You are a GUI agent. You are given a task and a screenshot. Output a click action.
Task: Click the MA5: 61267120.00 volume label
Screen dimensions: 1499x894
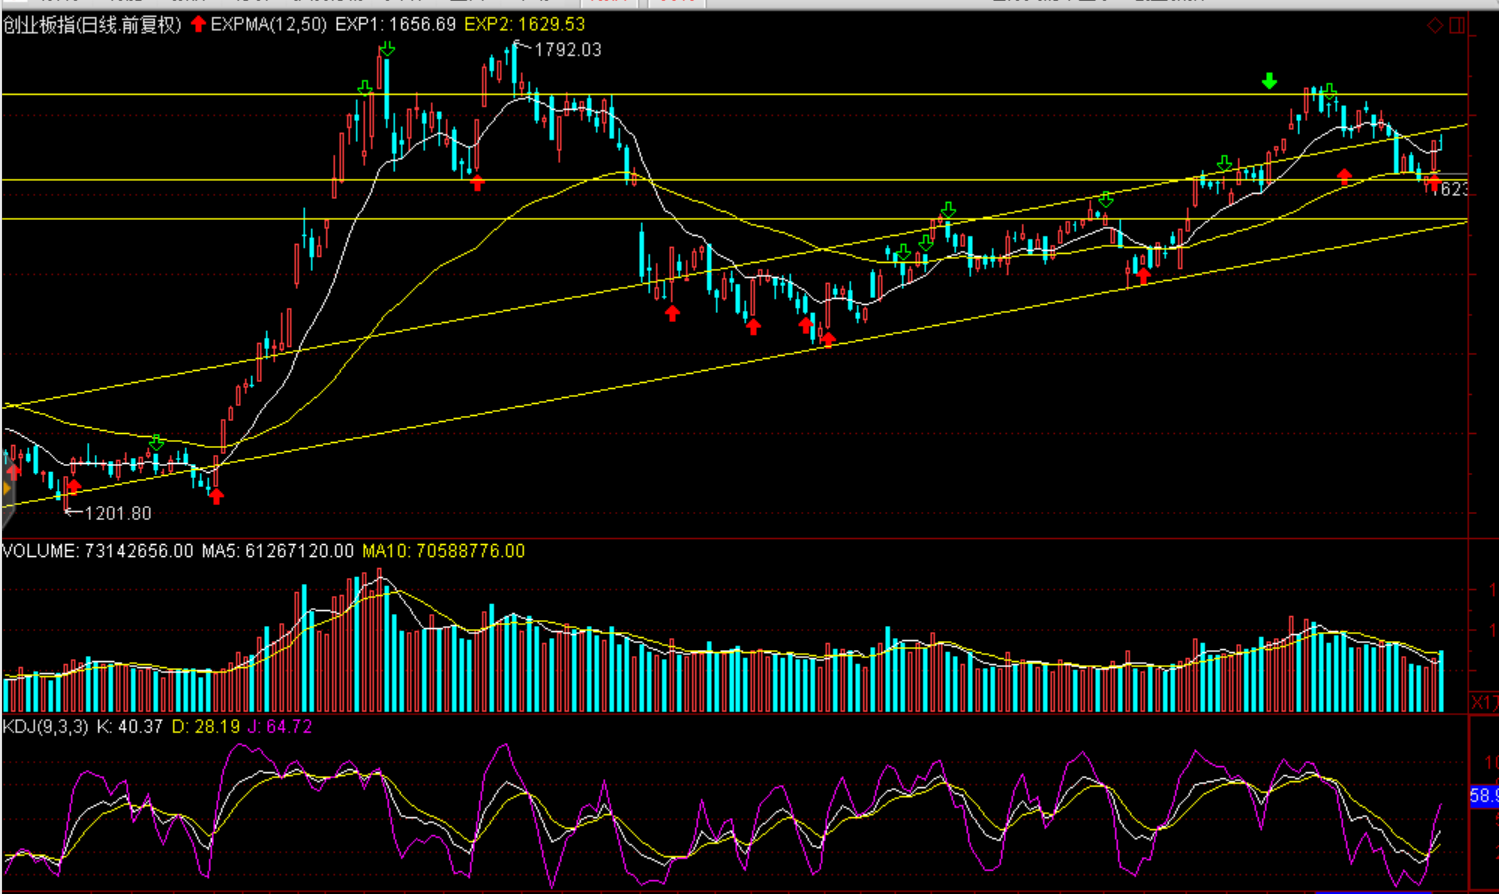pos(277,551)
